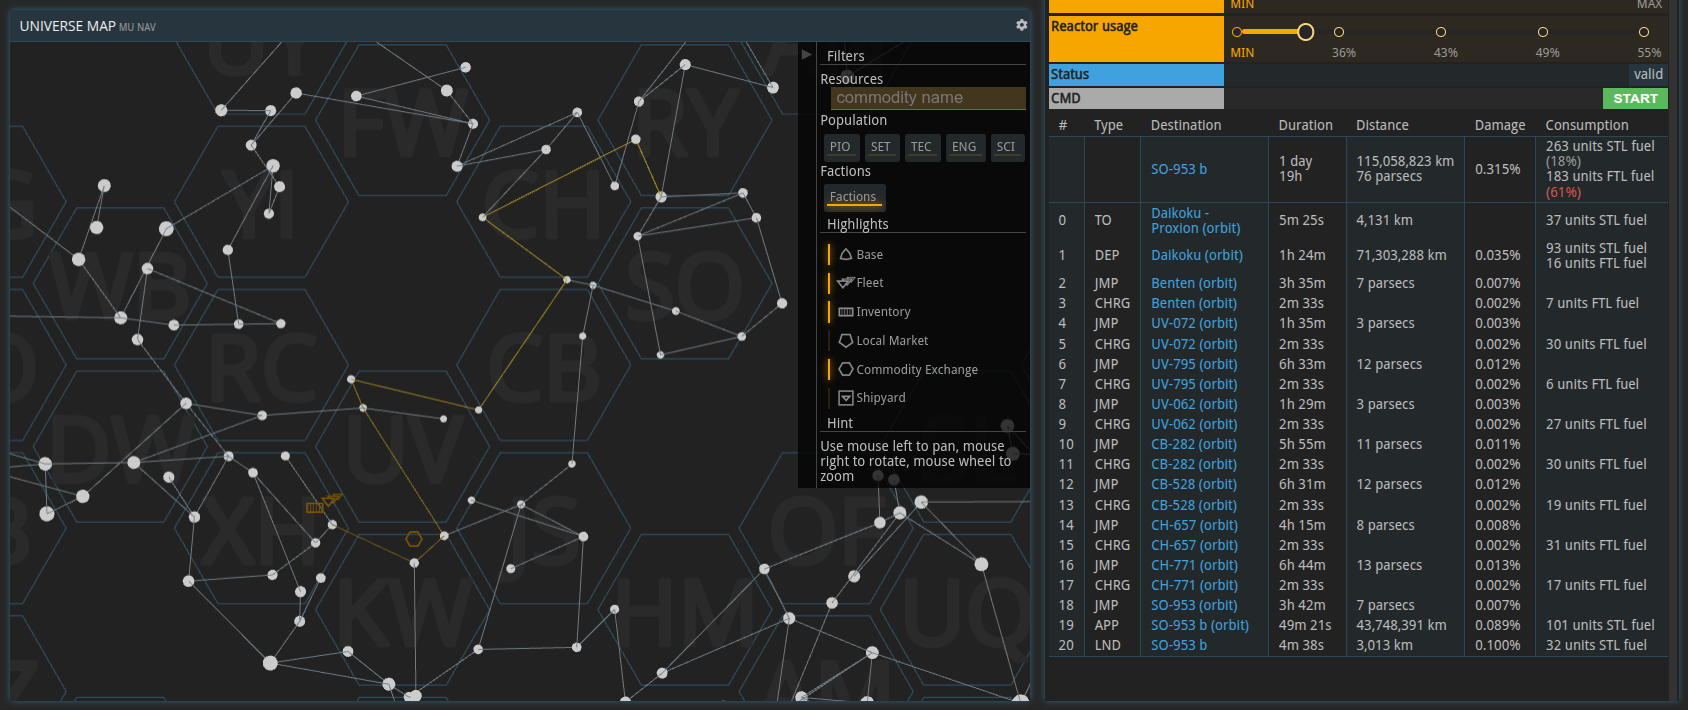Screen dimensions: 1688x710
Task: Toggle Local Market highlight
Action: pyautogui.click(x=882, y=341)
